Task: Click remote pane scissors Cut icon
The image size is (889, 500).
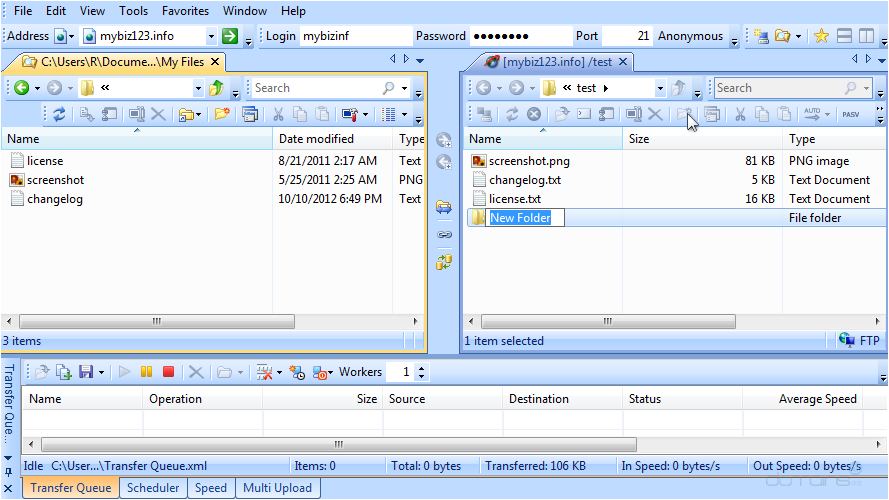Action: 740,115
